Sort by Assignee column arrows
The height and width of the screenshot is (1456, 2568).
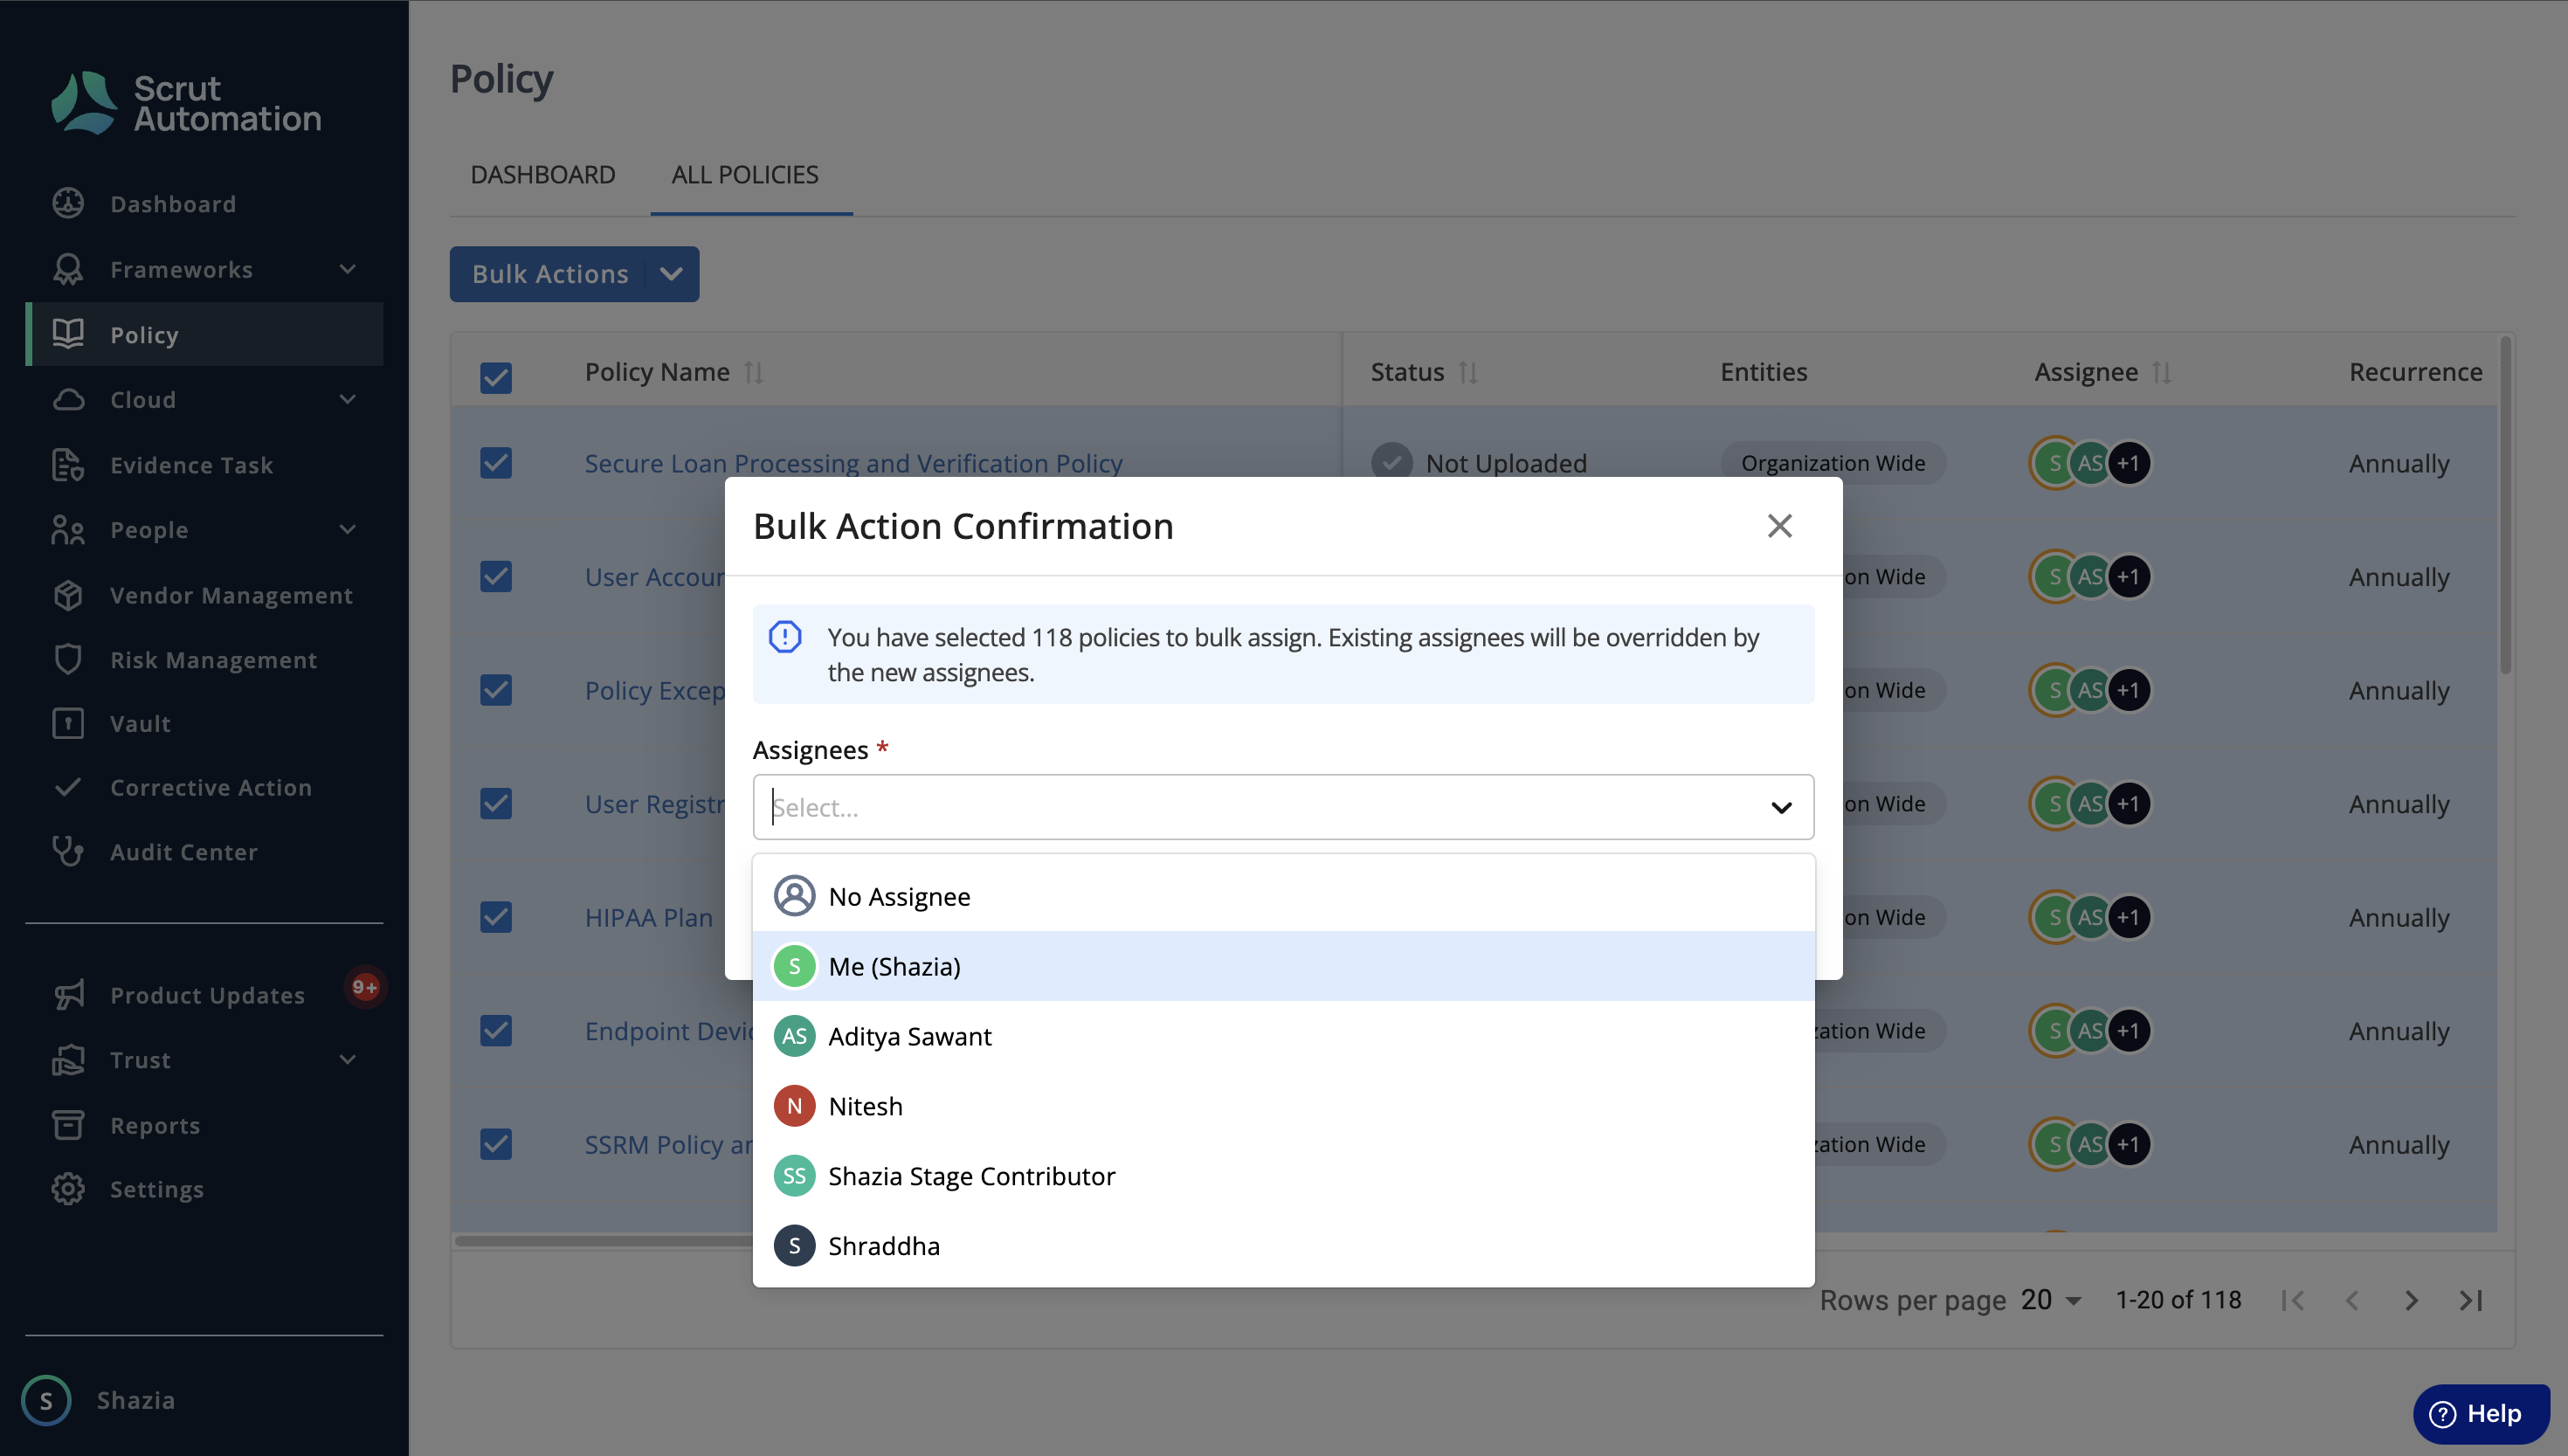coord(2162,372)
